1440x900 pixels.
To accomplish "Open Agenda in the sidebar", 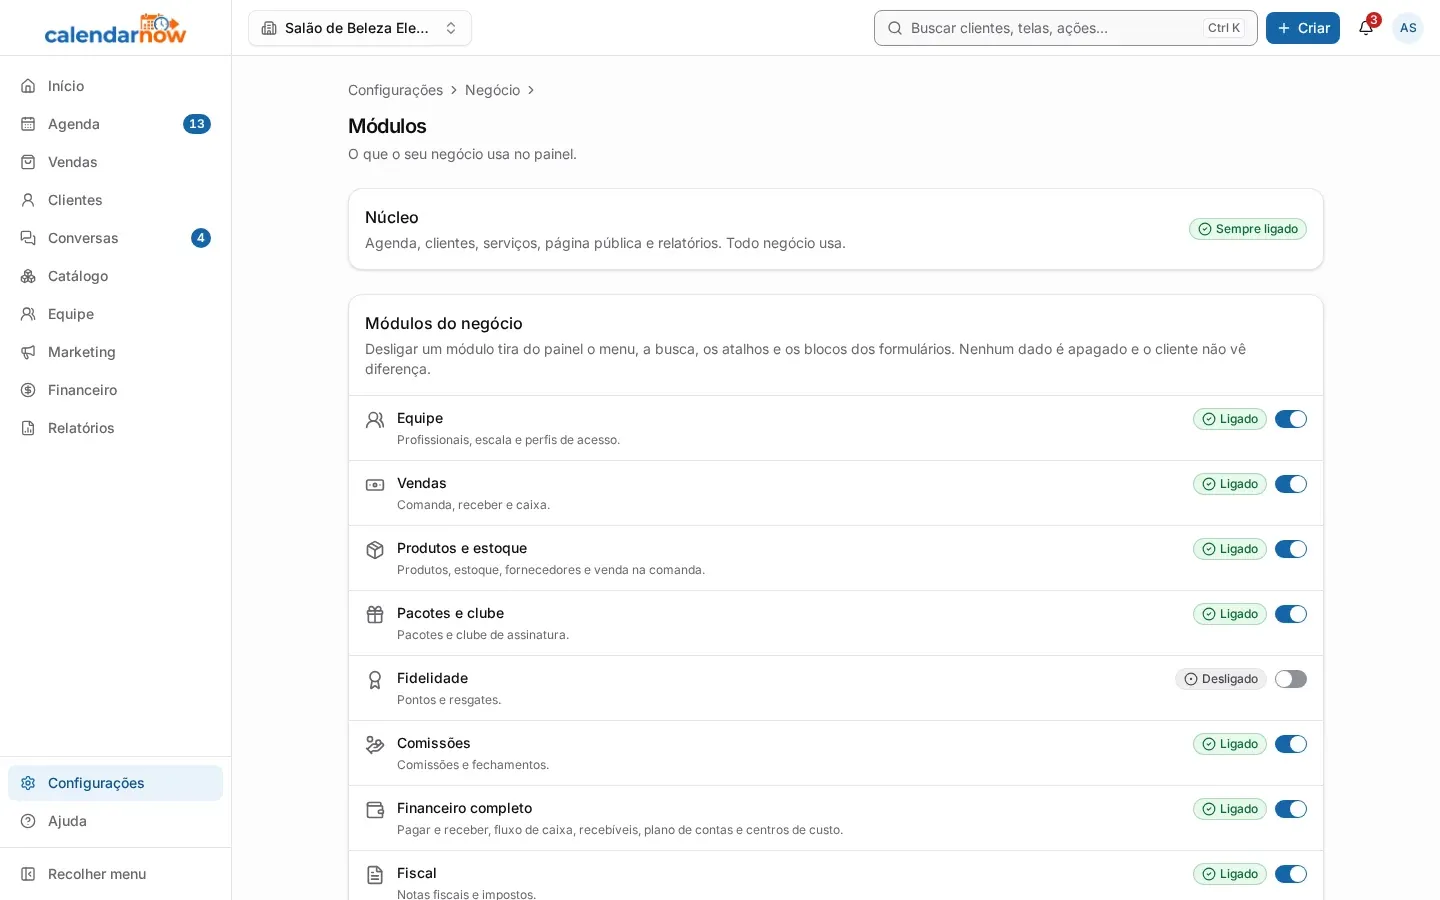I will click(115, 124).
